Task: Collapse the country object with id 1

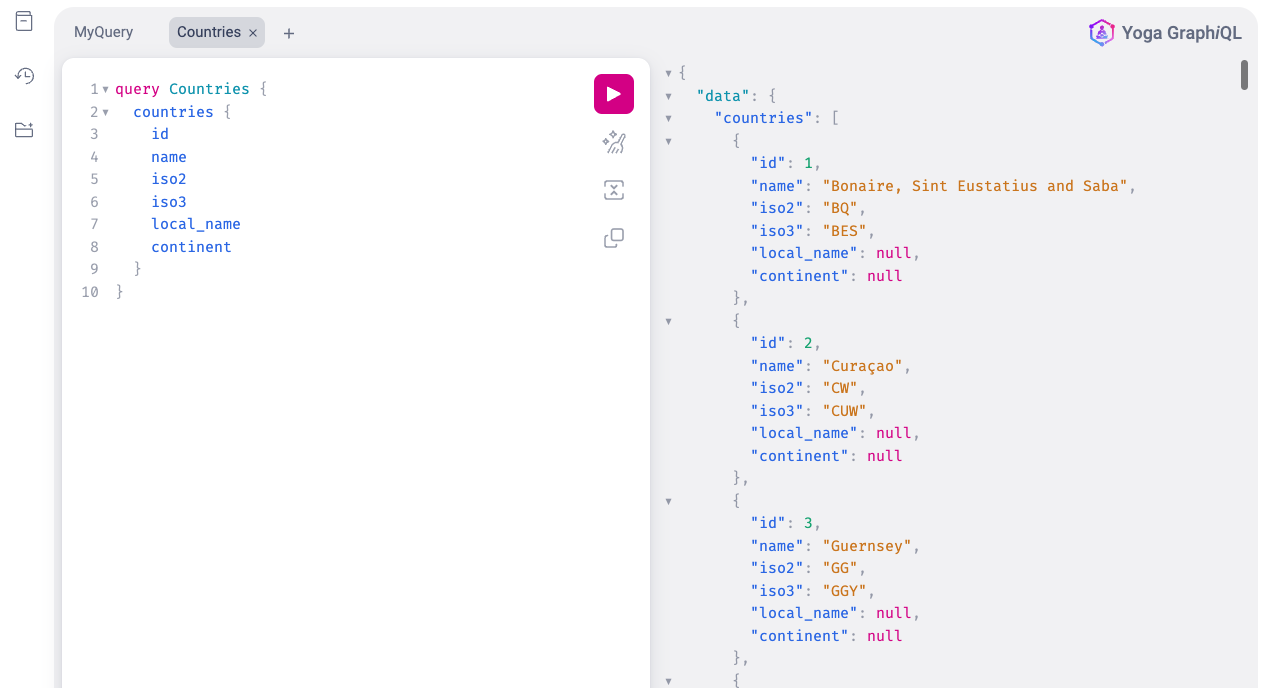Action: 669,141
